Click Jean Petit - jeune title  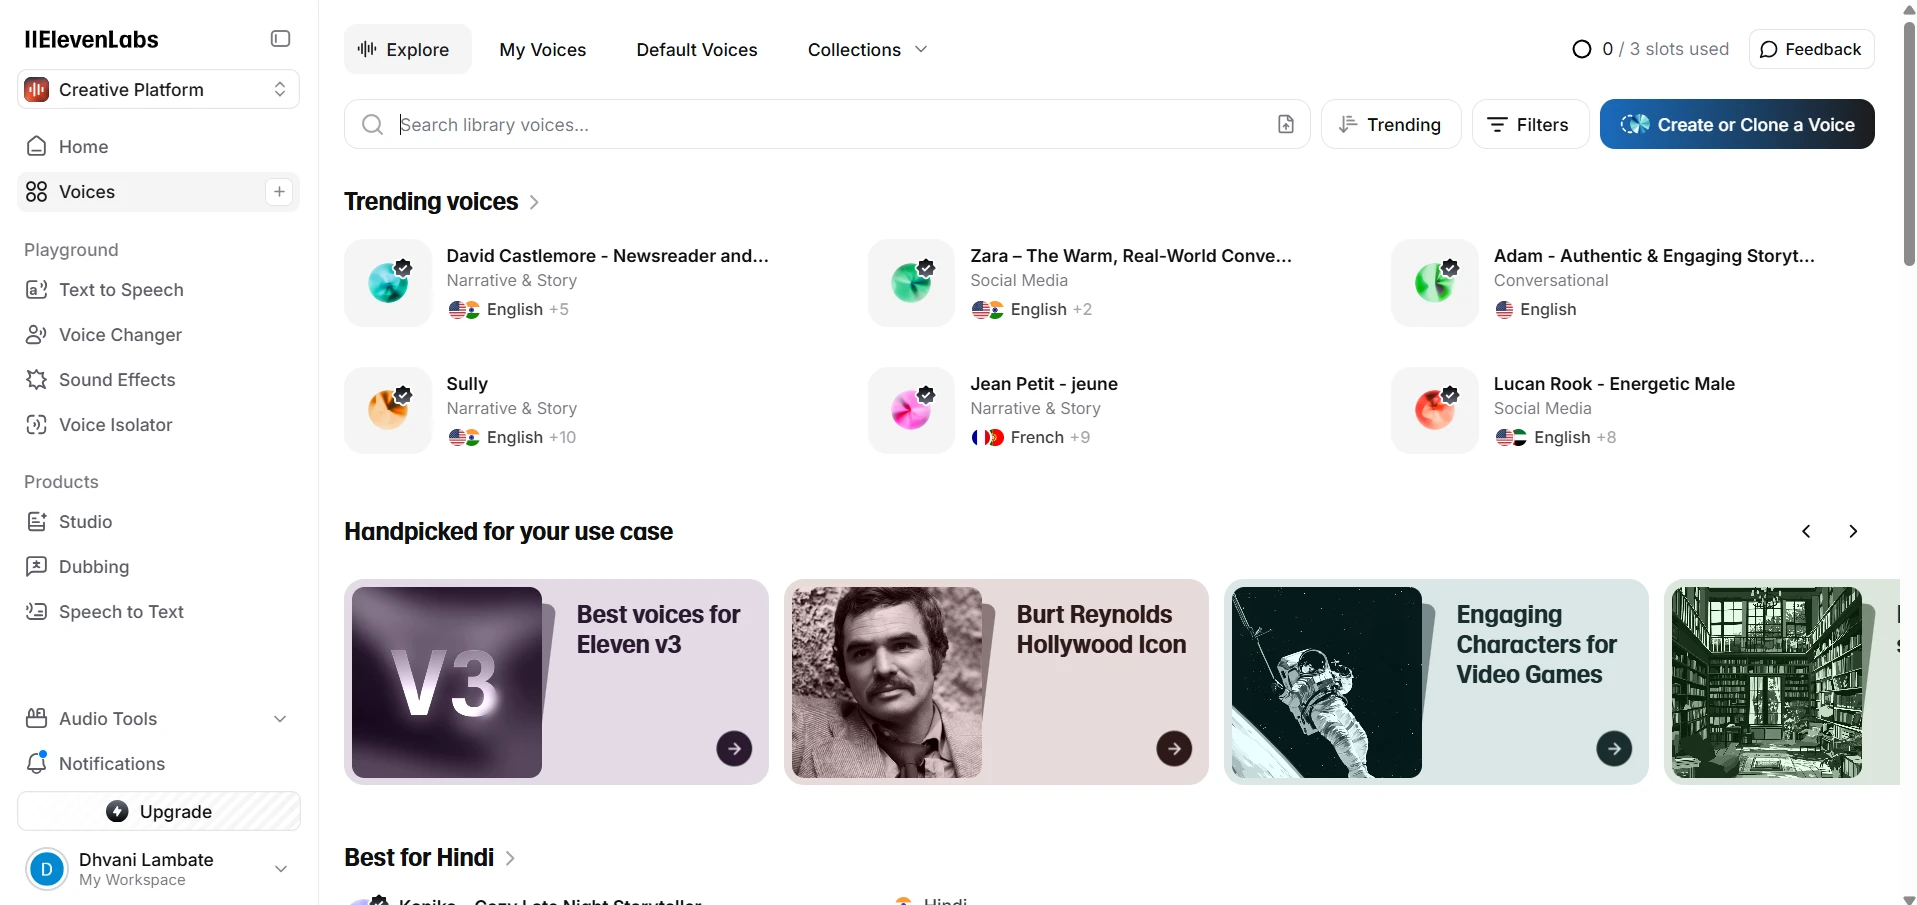pos(1044,384)
